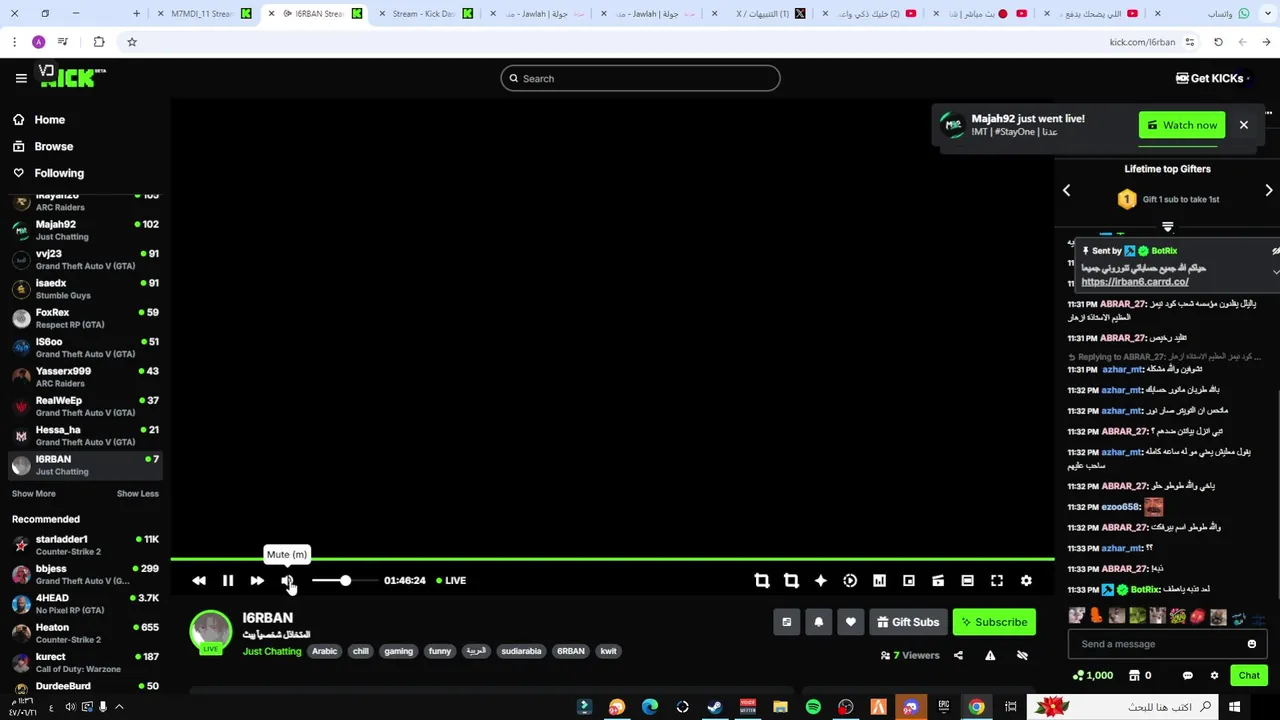Open channel points 1,000 balance
The height and width of the screenshot is (720, 1280).
[1093, 676]
